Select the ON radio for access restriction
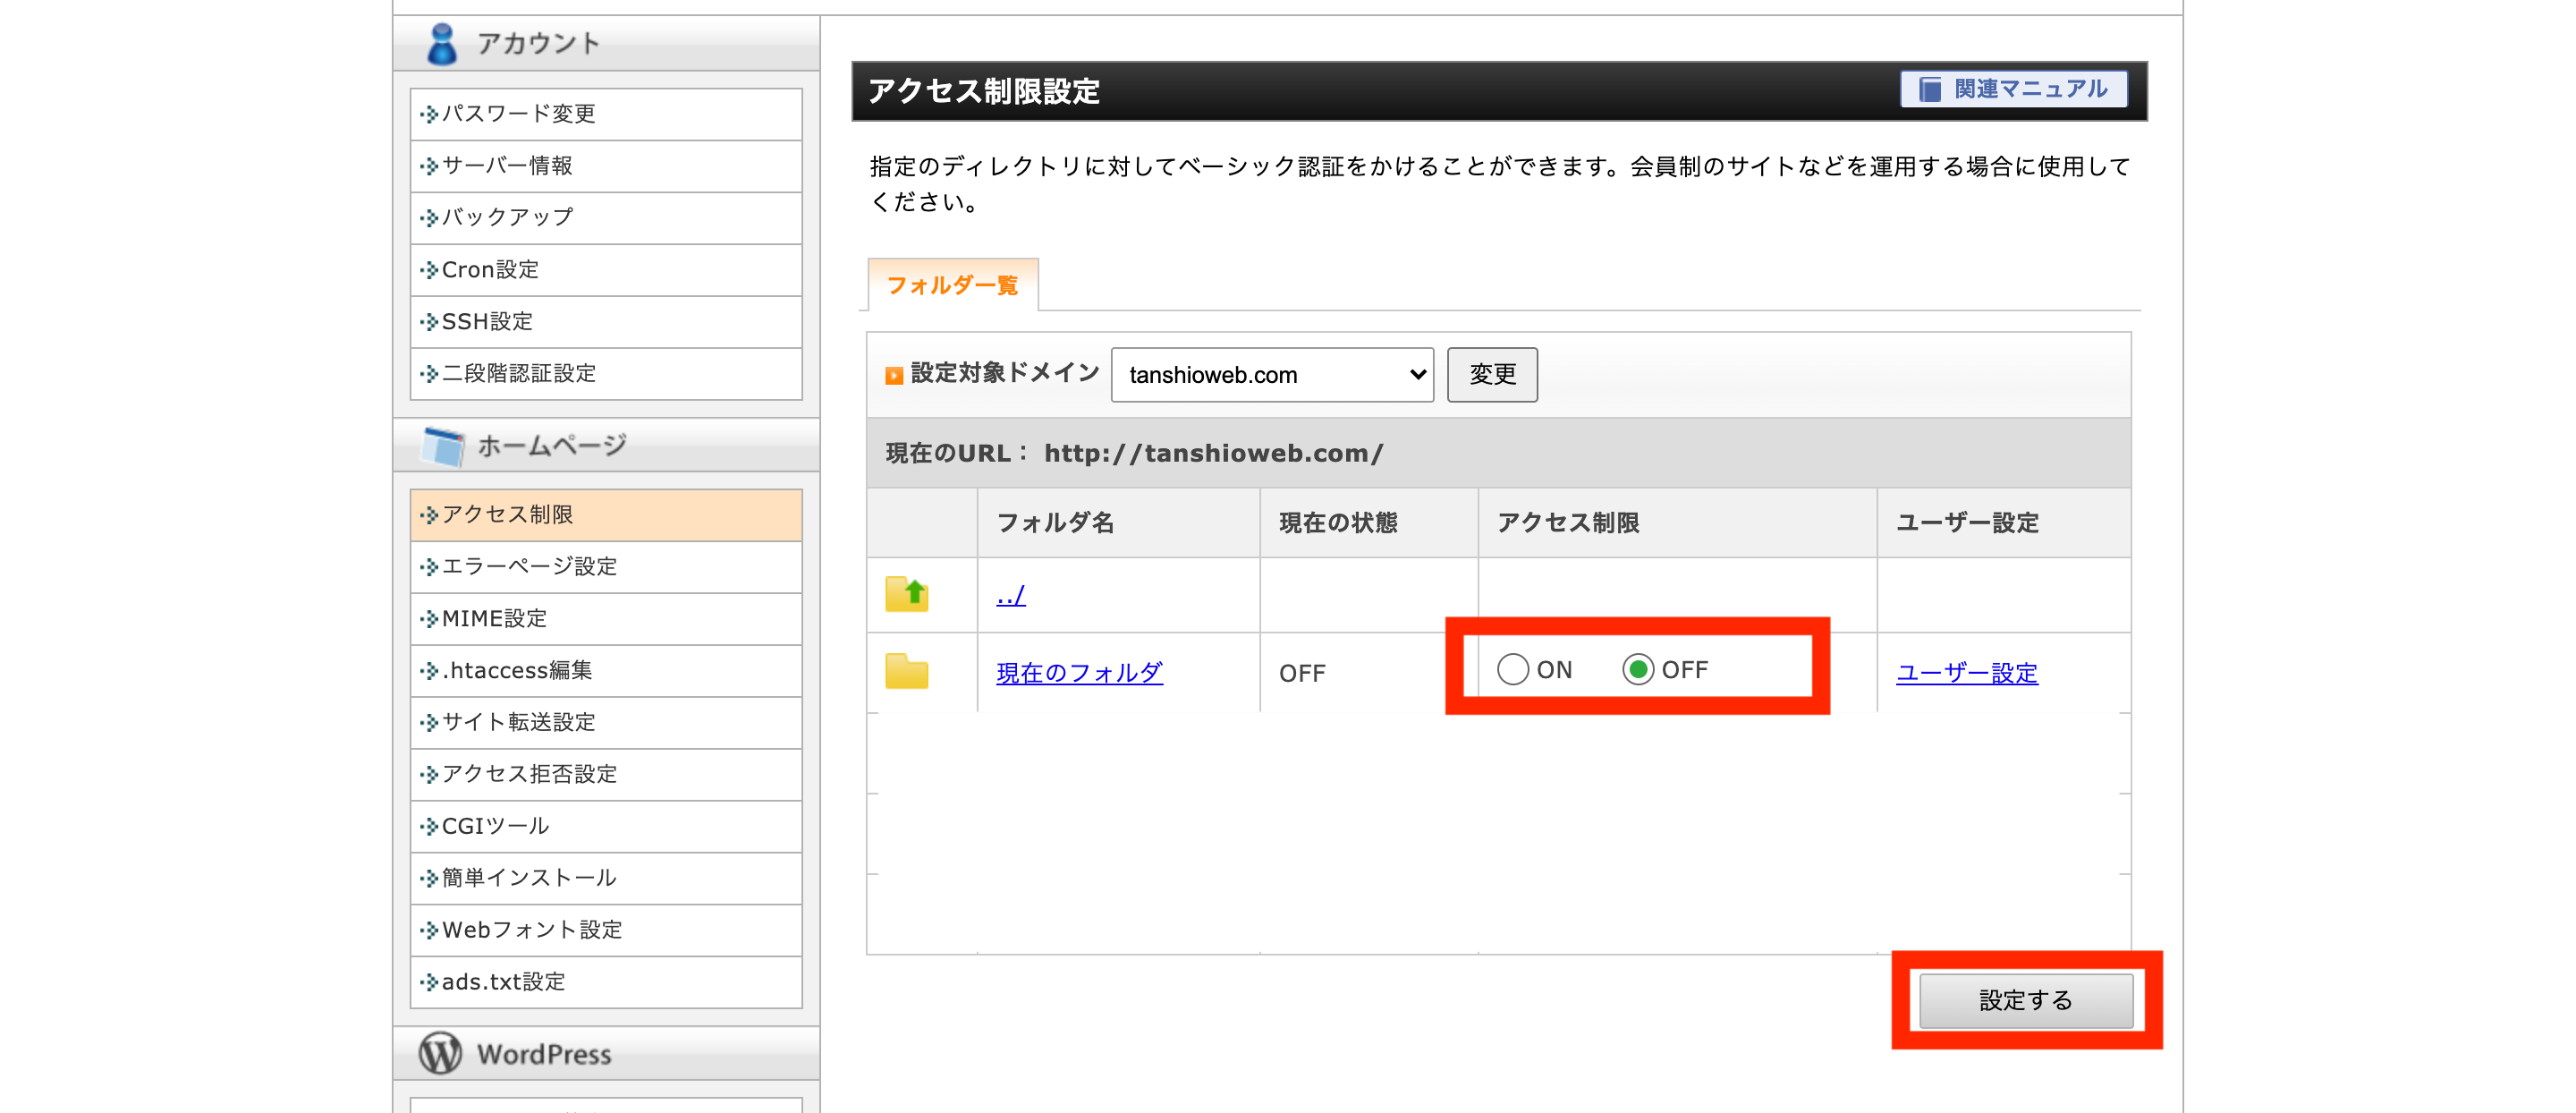This screenshot has height=1113, width=2576. tap(1512, 669)
